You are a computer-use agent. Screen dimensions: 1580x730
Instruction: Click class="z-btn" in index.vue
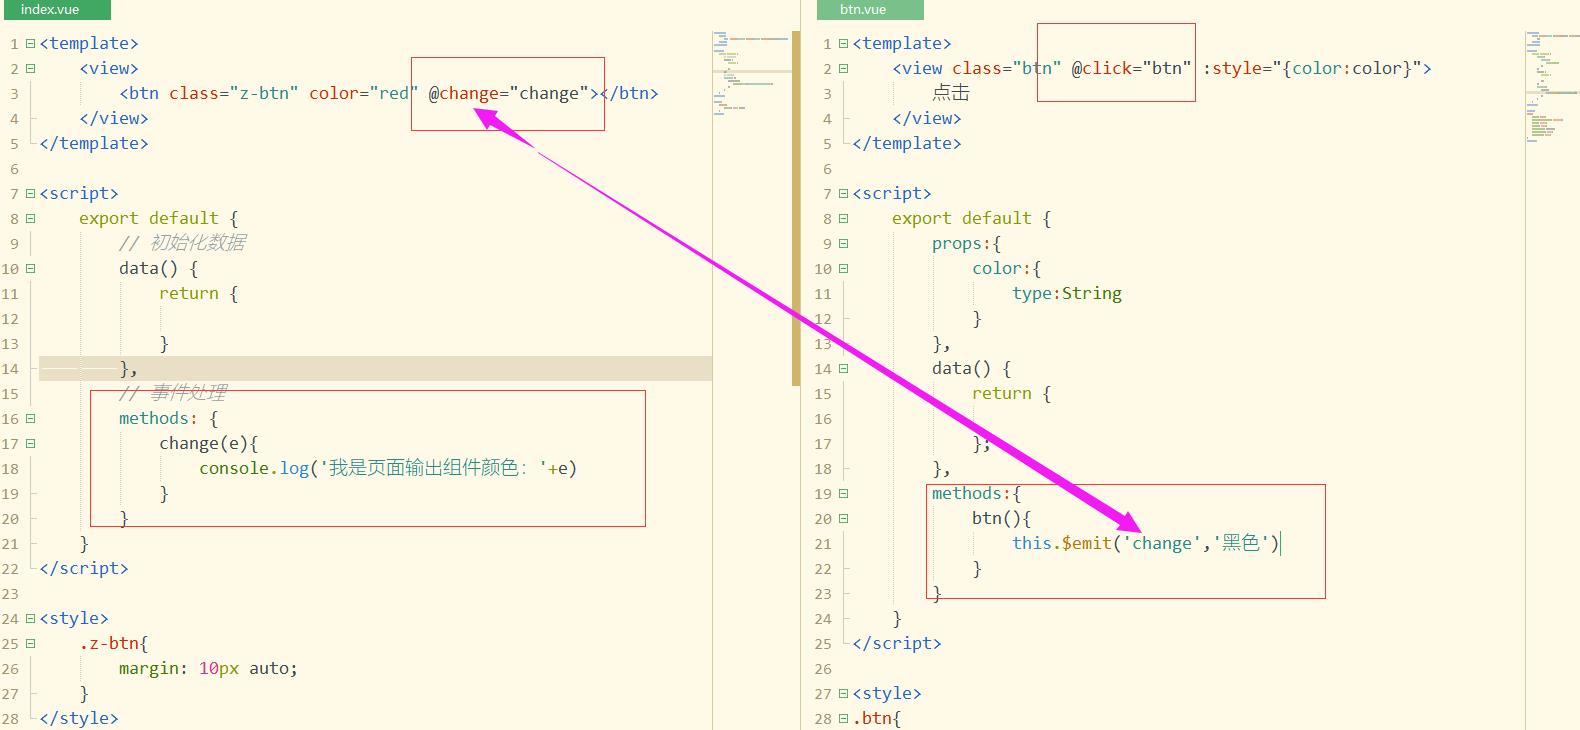tap(233, 94)
